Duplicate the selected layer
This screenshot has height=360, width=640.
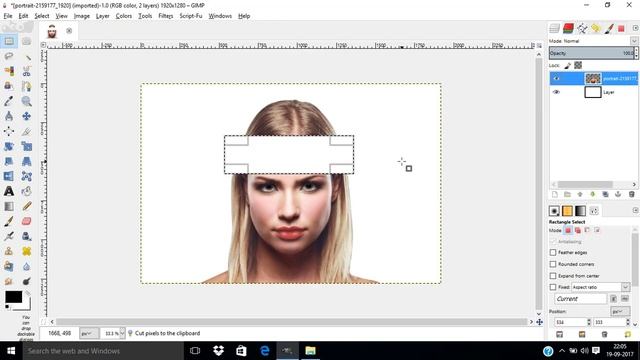[605, 194]
